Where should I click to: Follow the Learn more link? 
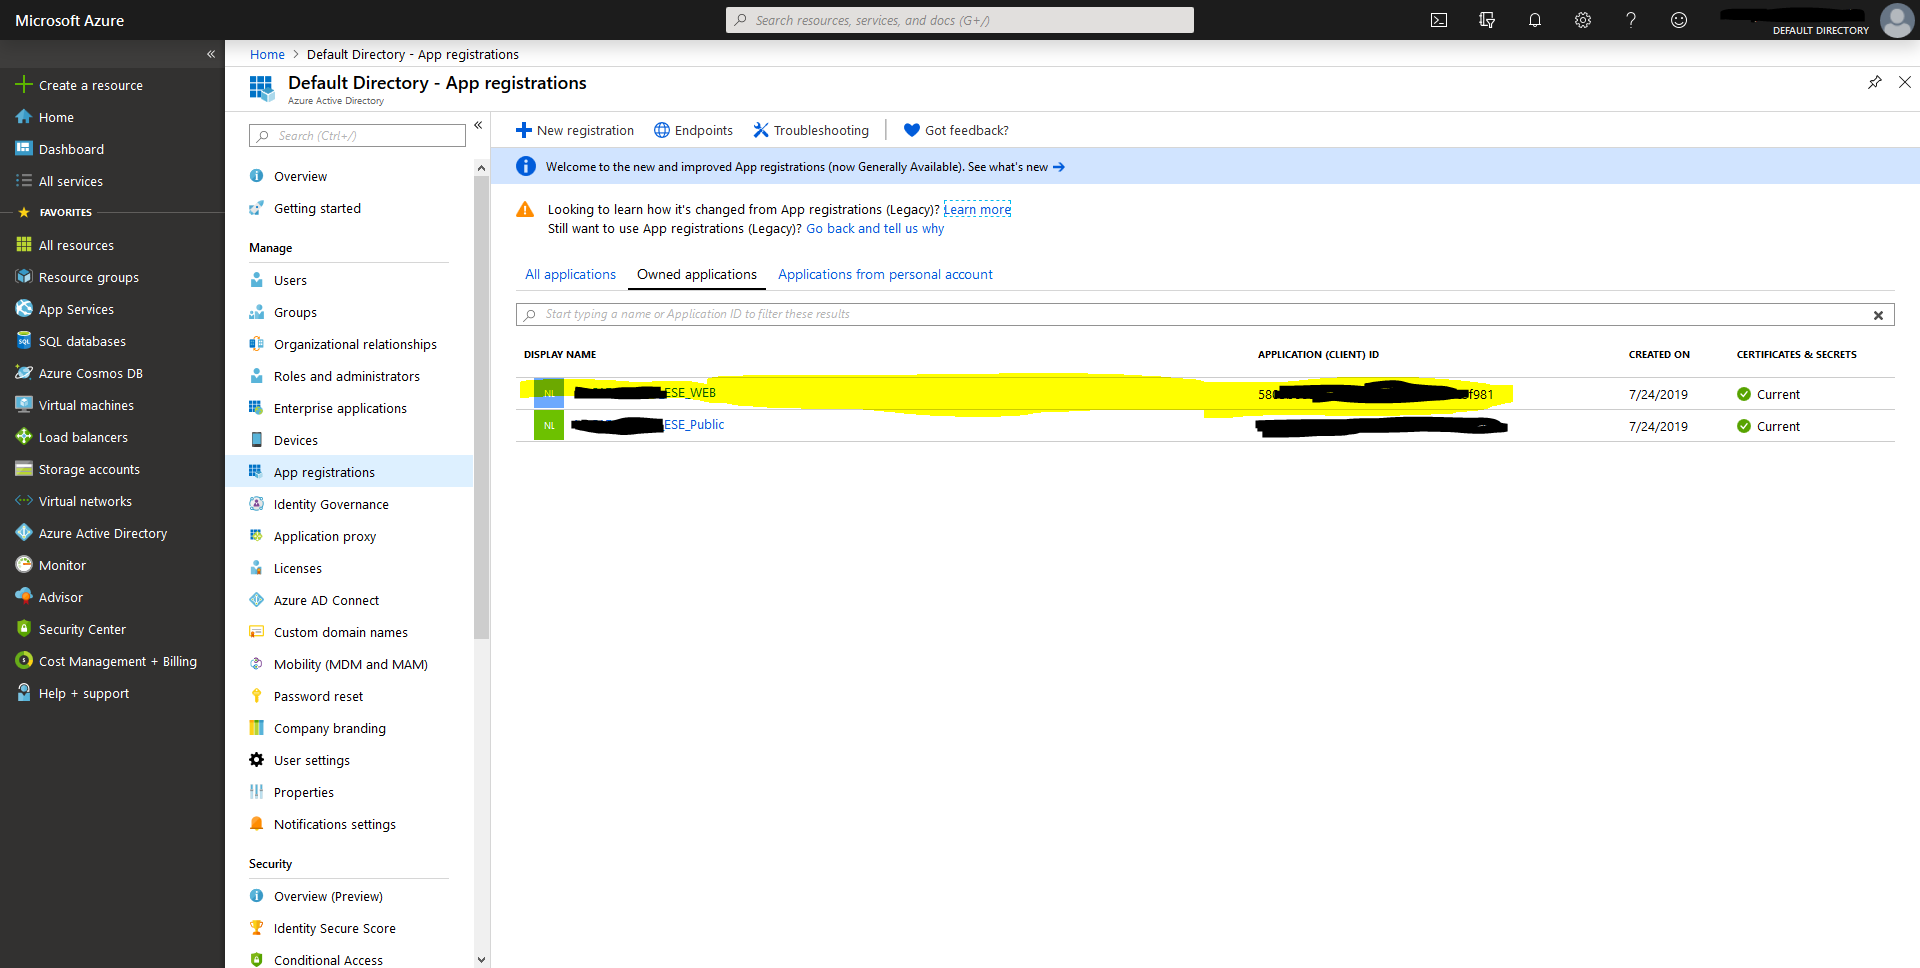[977, 209]
